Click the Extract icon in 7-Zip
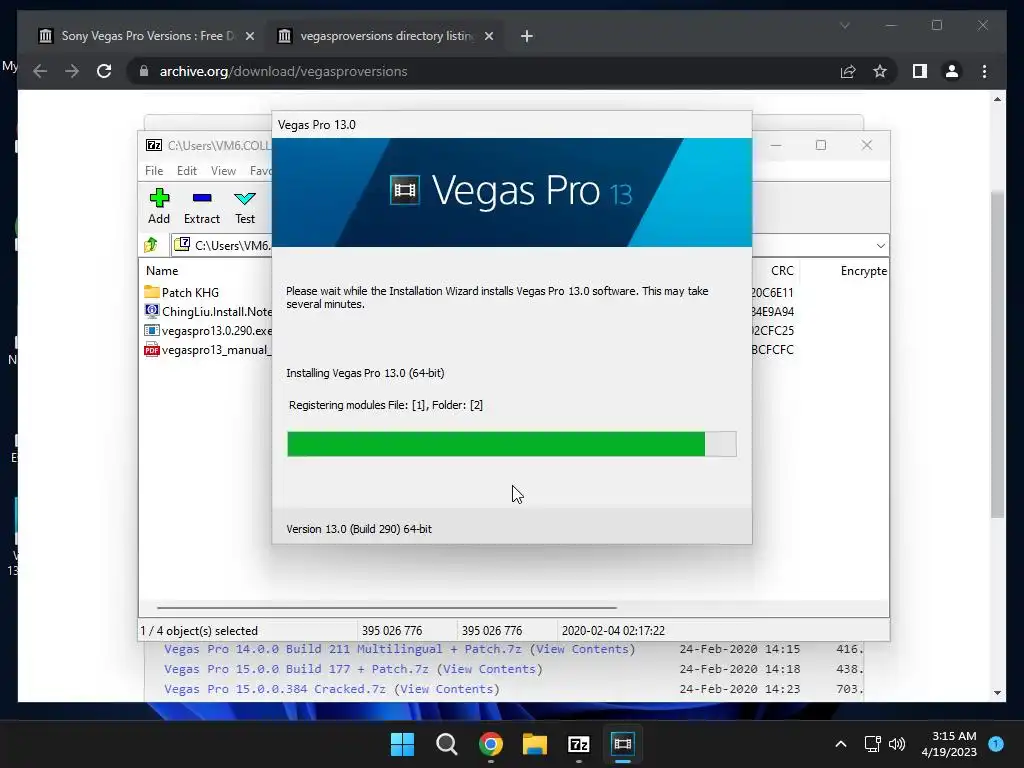This screenshot has height=768, width=1024. coord(202,206)
